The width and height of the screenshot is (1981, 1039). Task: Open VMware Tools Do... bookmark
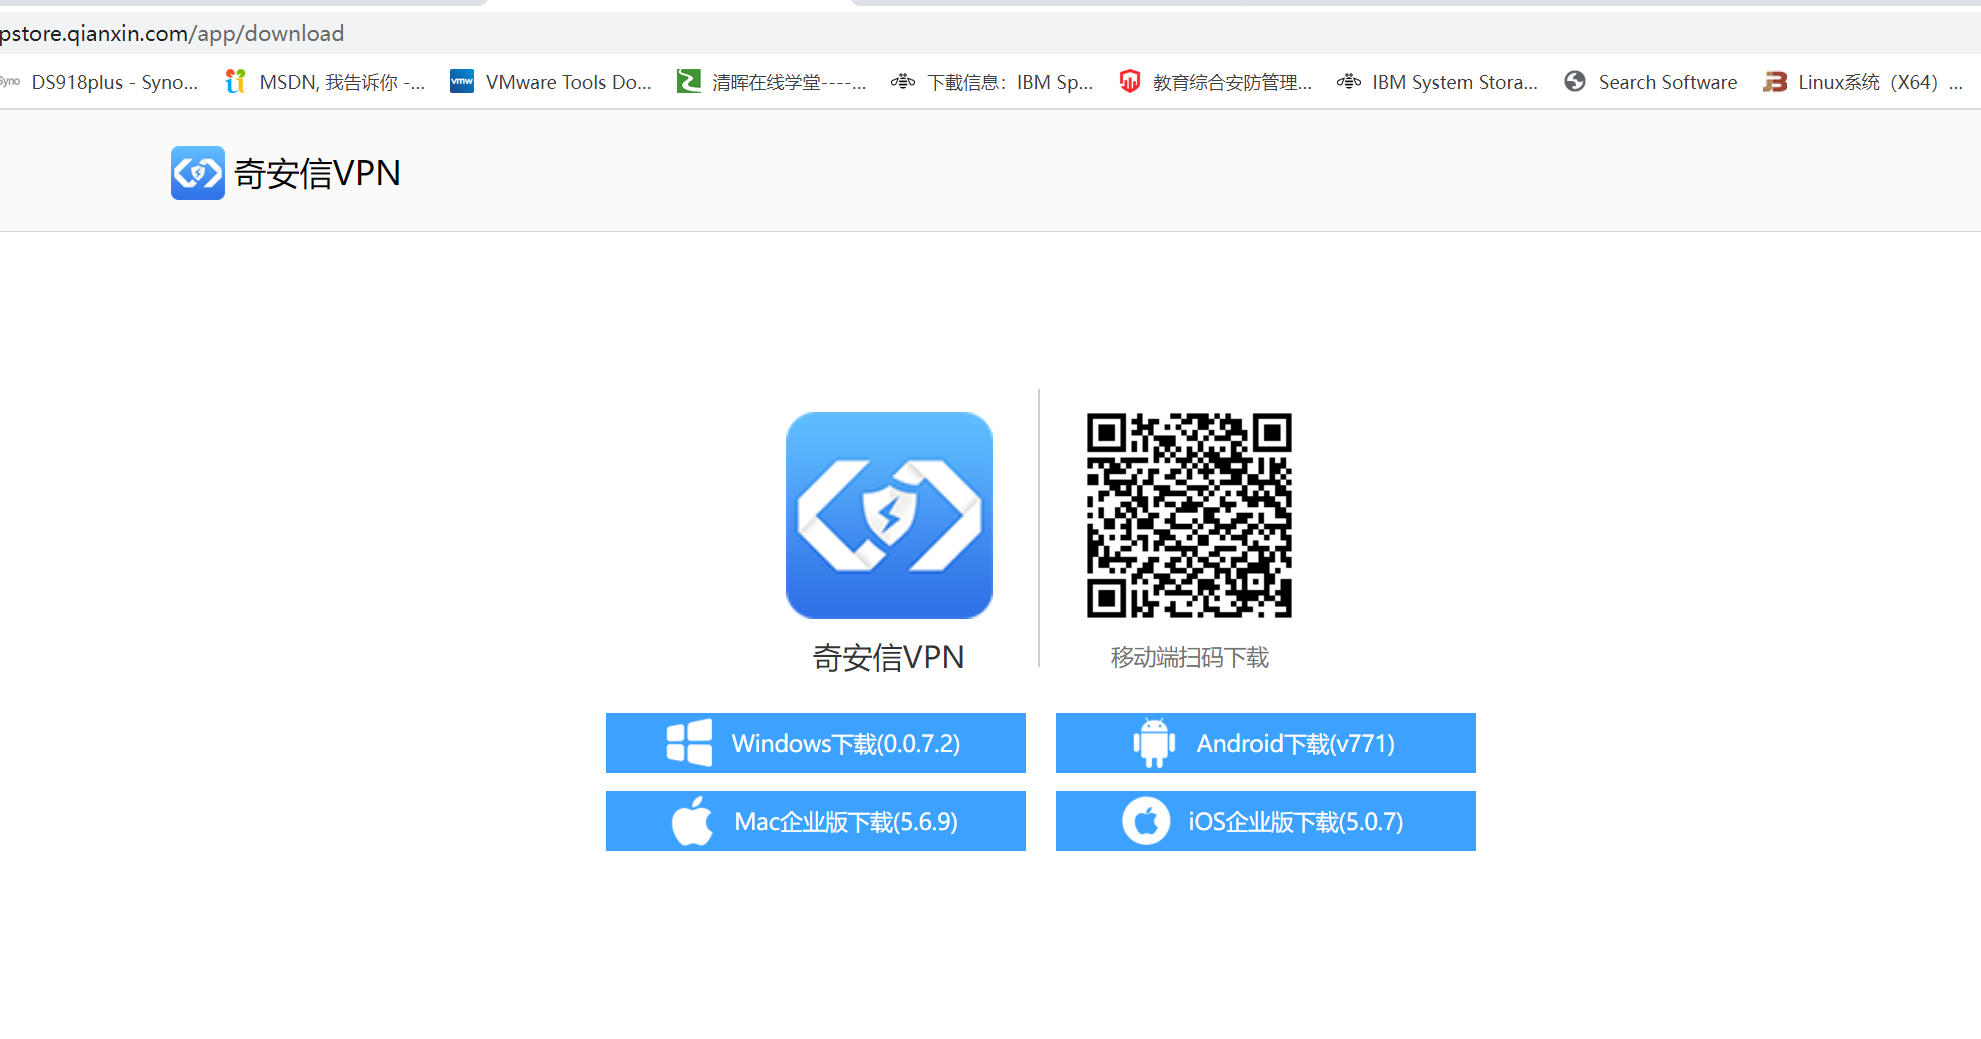551,82
